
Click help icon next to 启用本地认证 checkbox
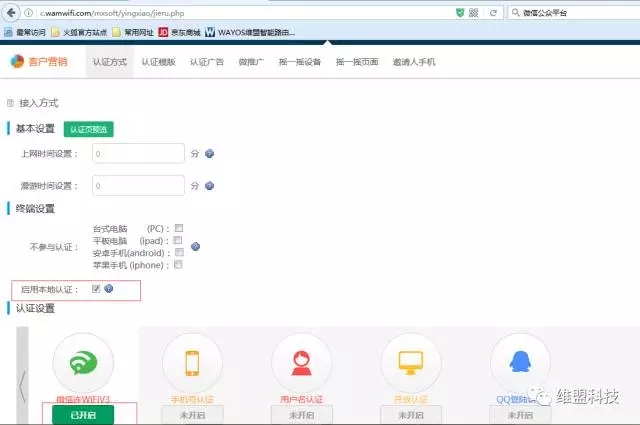[109, 289]
